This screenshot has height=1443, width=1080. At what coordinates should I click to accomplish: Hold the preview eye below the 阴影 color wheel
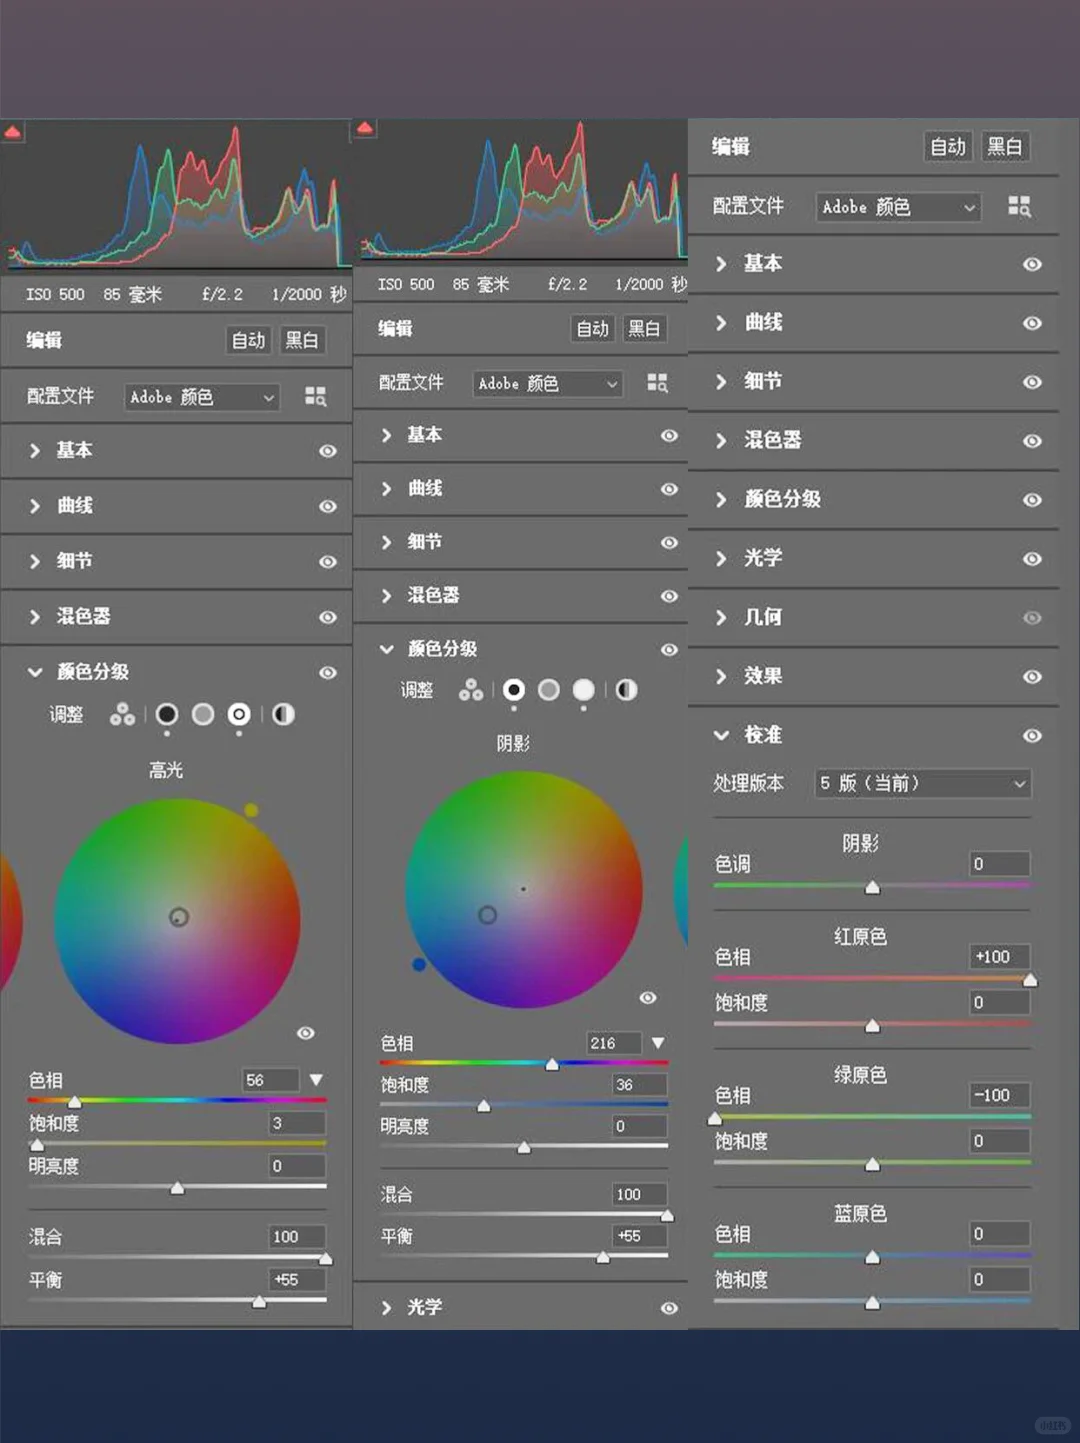(648, 998)
